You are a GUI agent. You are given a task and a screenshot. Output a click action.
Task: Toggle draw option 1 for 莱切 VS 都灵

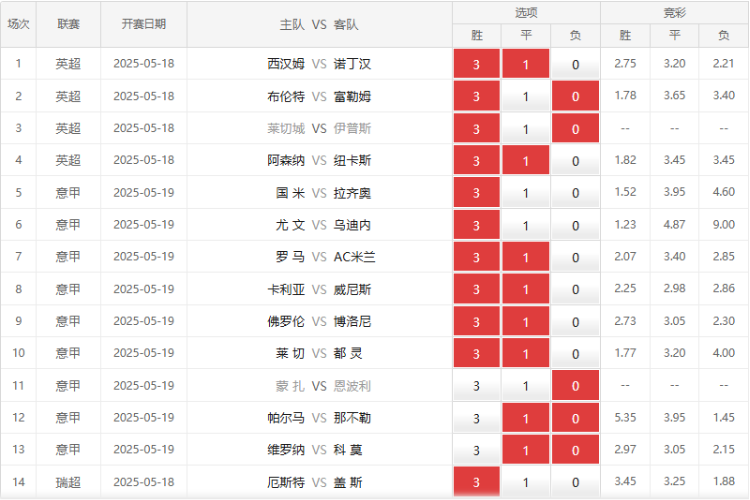(526, 354)
